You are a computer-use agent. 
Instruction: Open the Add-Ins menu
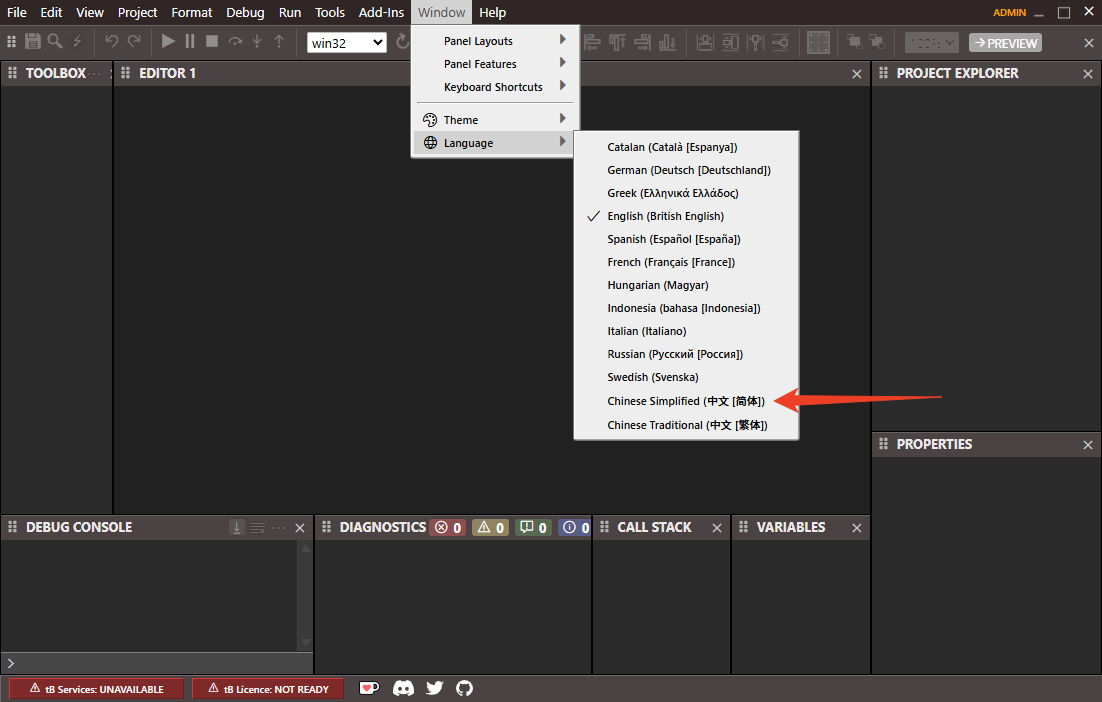[381, 13]
